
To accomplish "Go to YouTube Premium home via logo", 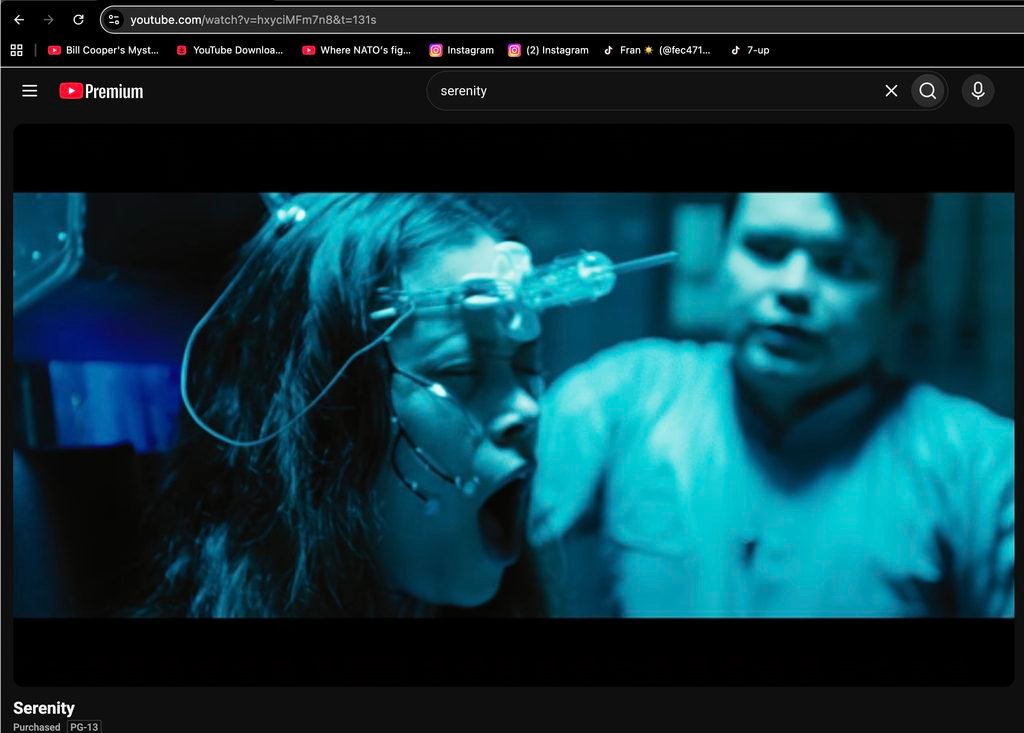I will tap(101, 91).
